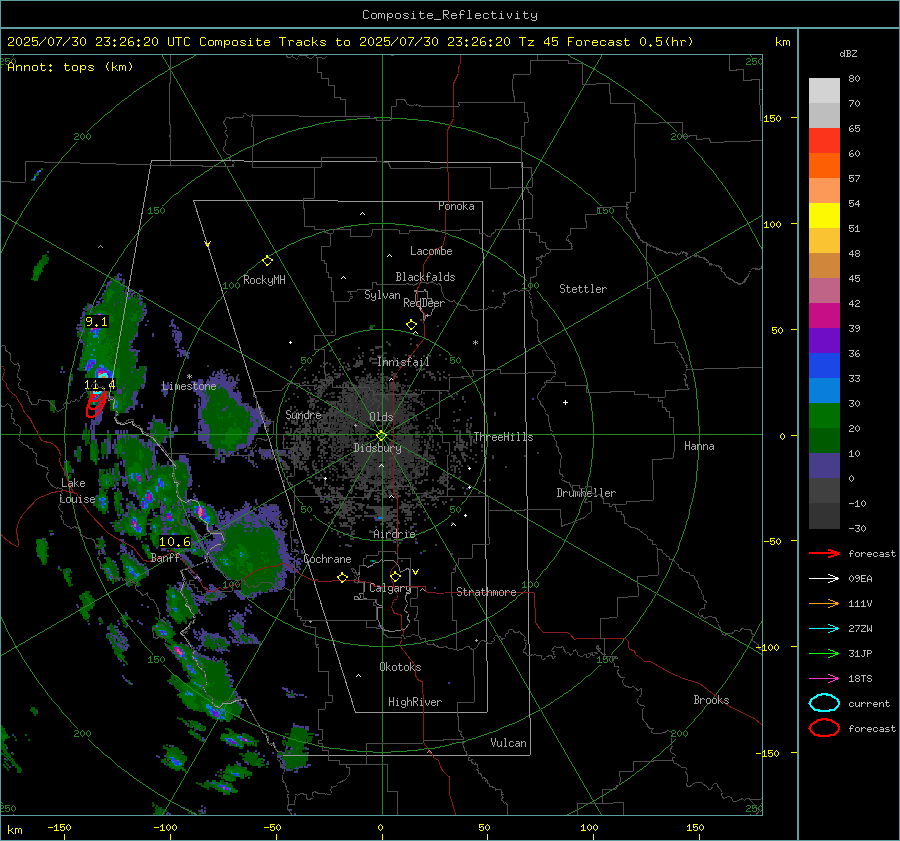Click the Ponoka city label
This screenshot has height=841, width=900.
(x=456, y=206)
